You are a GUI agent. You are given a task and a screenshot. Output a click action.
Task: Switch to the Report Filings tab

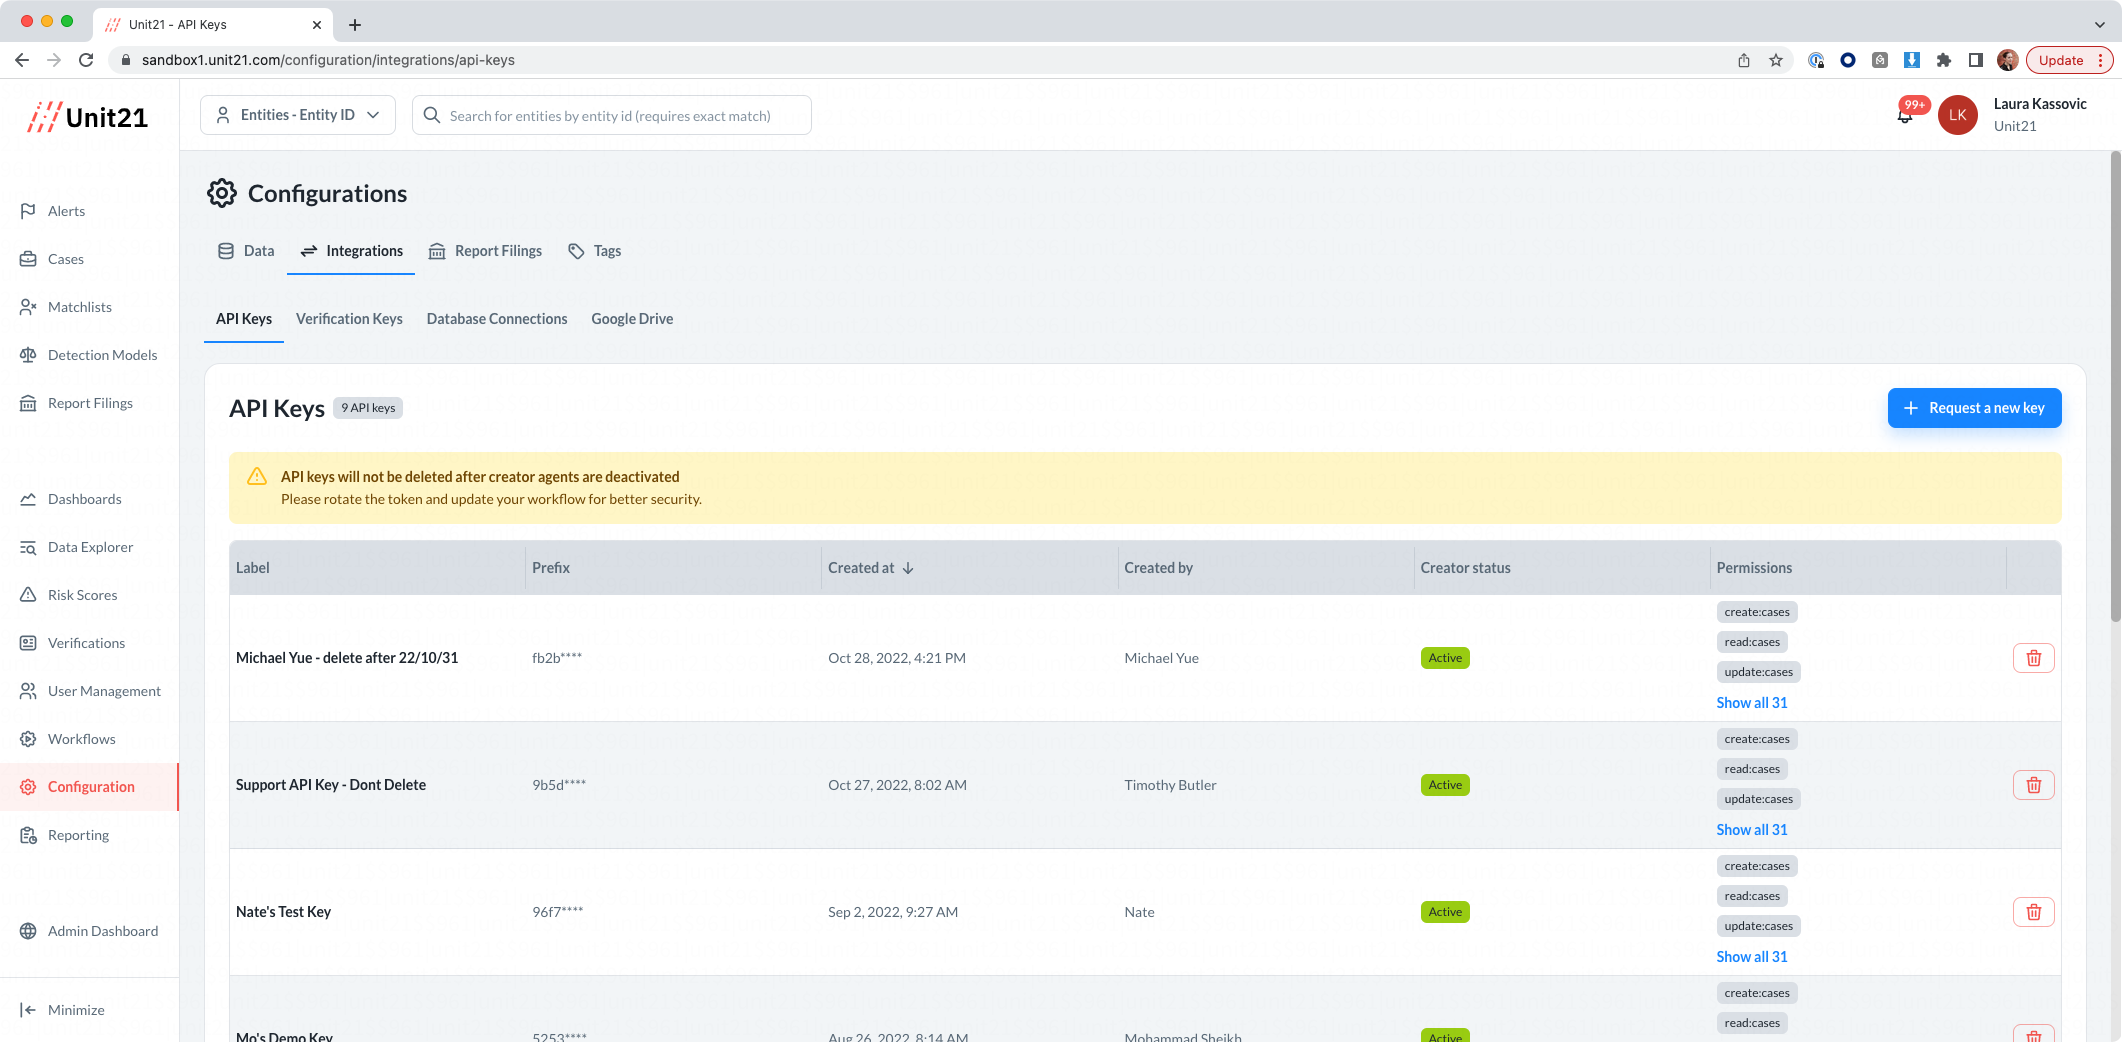[485, 251]
